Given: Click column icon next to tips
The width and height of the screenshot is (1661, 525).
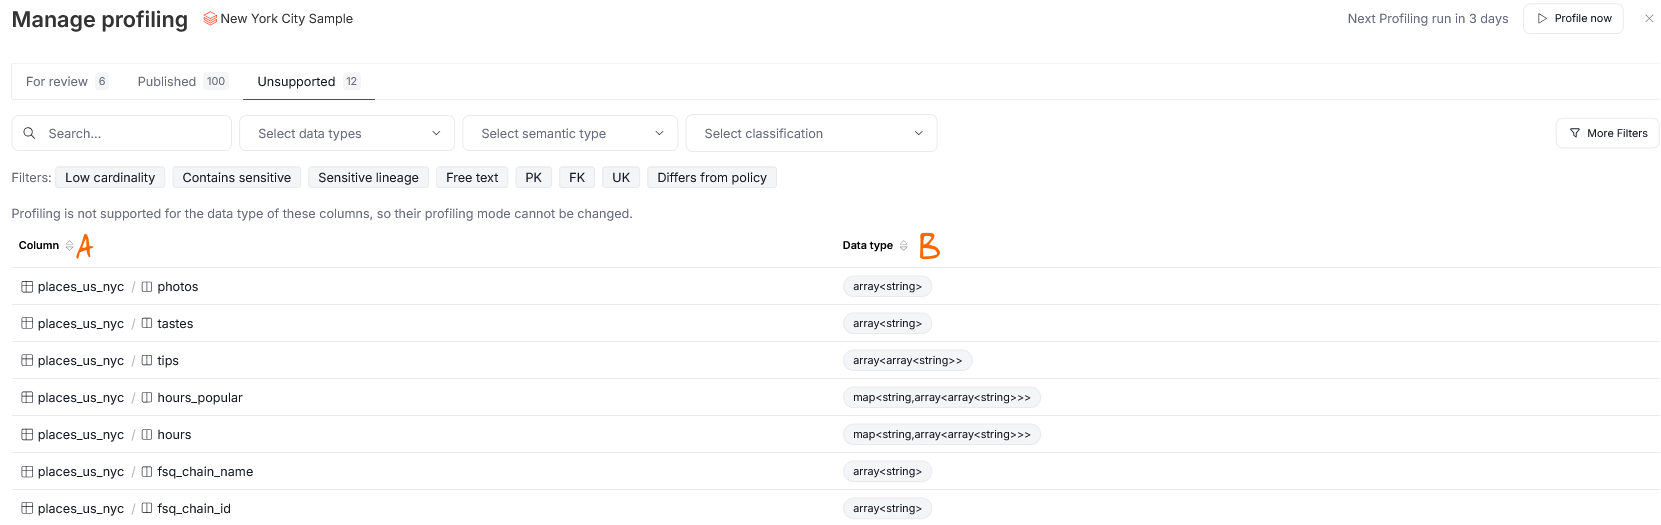Looking at the screenshot, I should pyautogui.click(x=147, y=361).
